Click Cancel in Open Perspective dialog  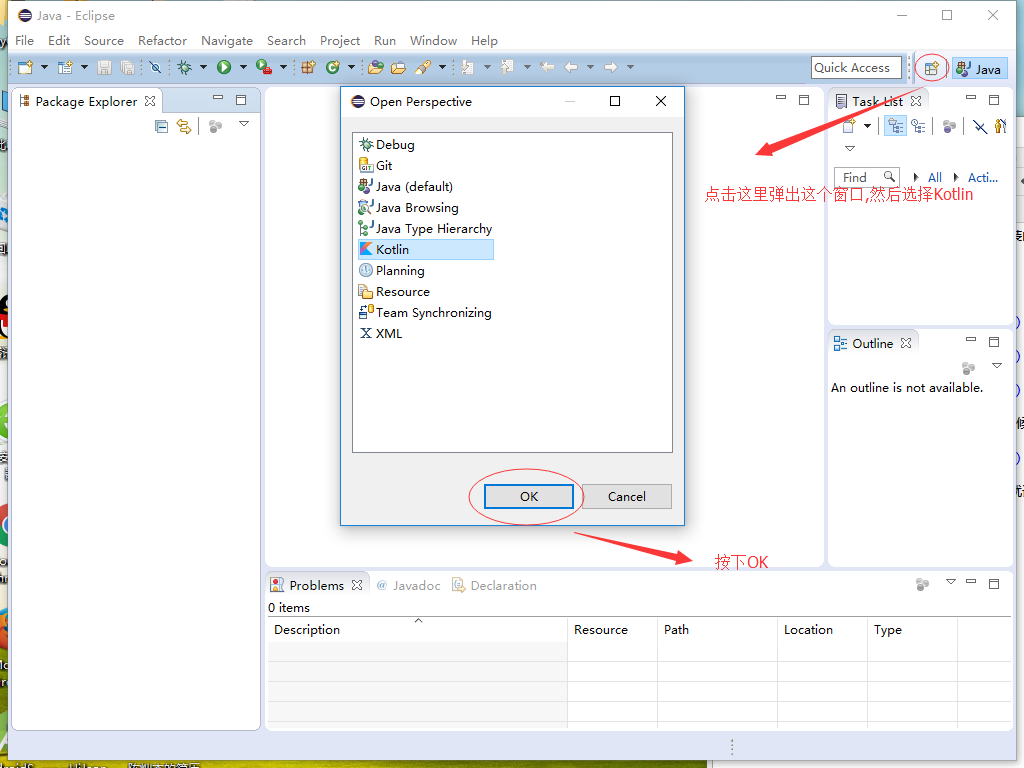[626, 496]
